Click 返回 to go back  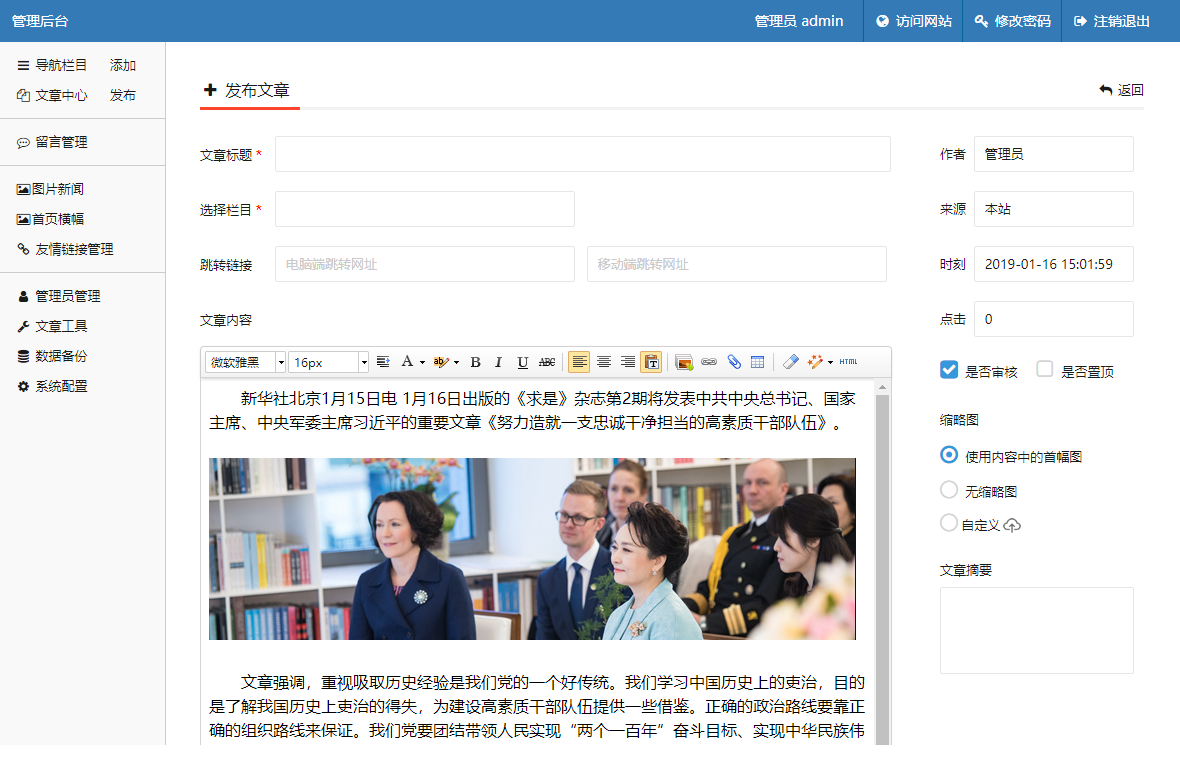click(x=1121, y=90)
